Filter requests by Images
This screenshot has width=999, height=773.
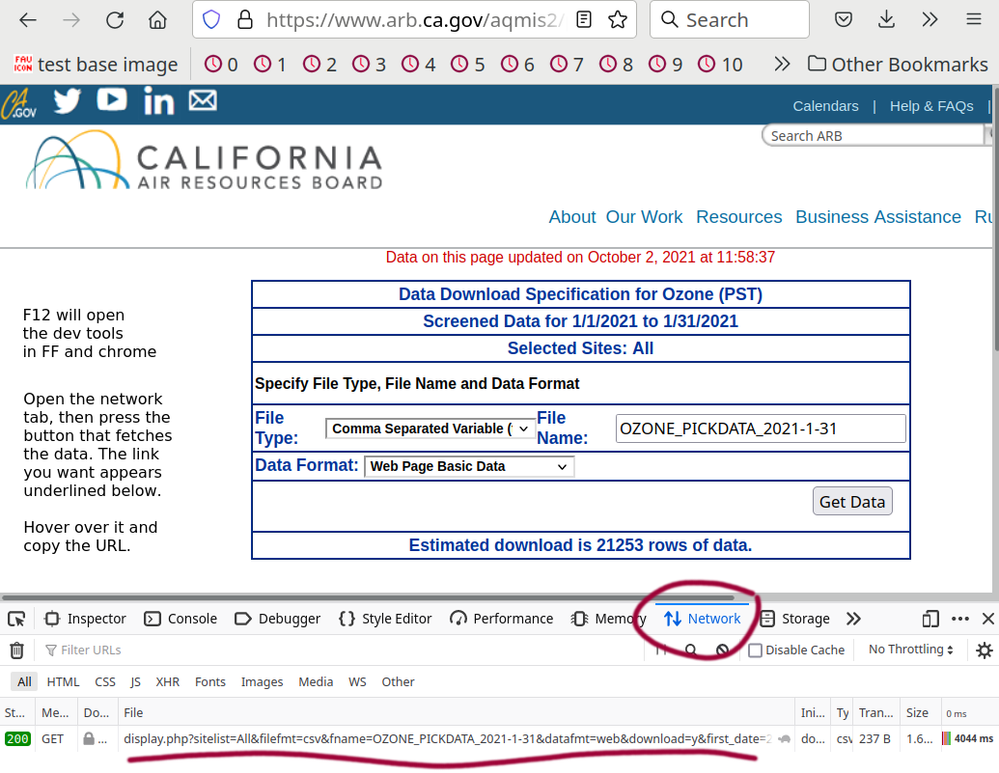pos(262,682)
